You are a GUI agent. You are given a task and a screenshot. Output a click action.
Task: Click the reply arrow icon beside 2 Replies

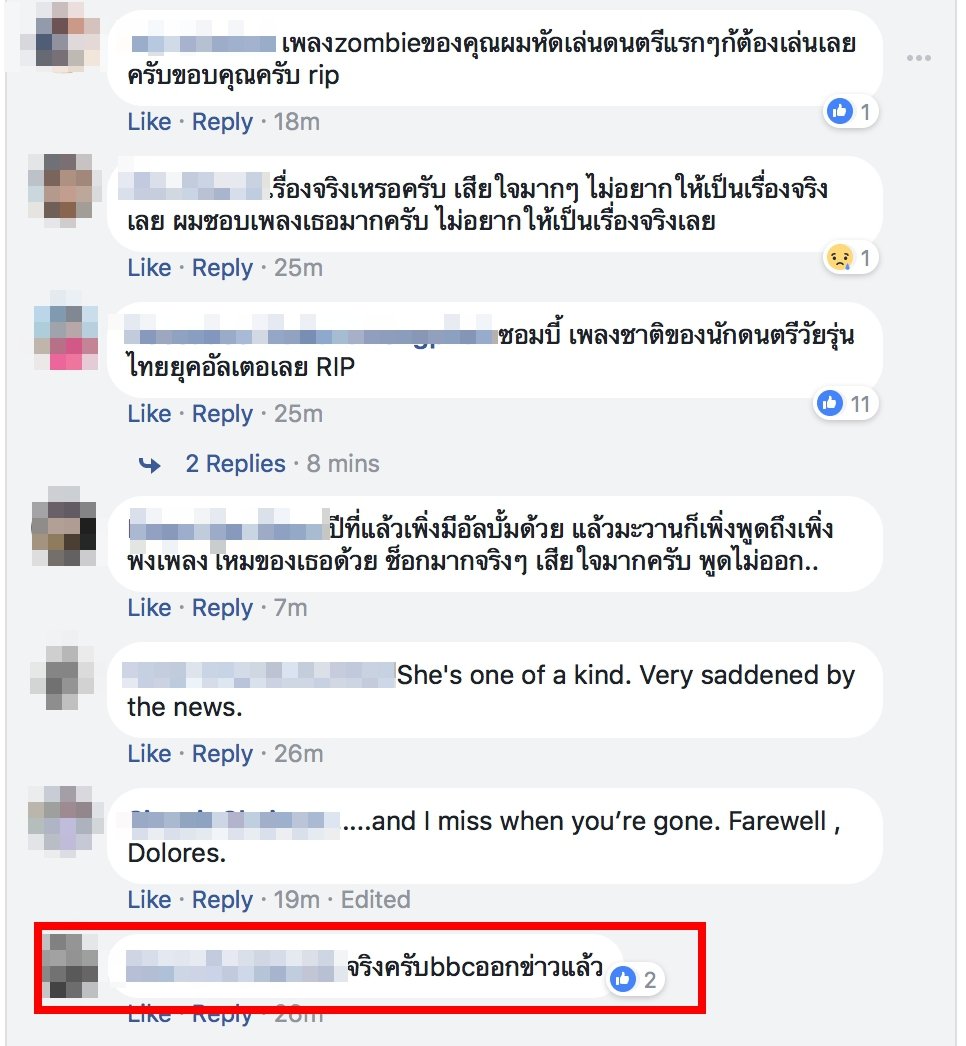(150, 464)
